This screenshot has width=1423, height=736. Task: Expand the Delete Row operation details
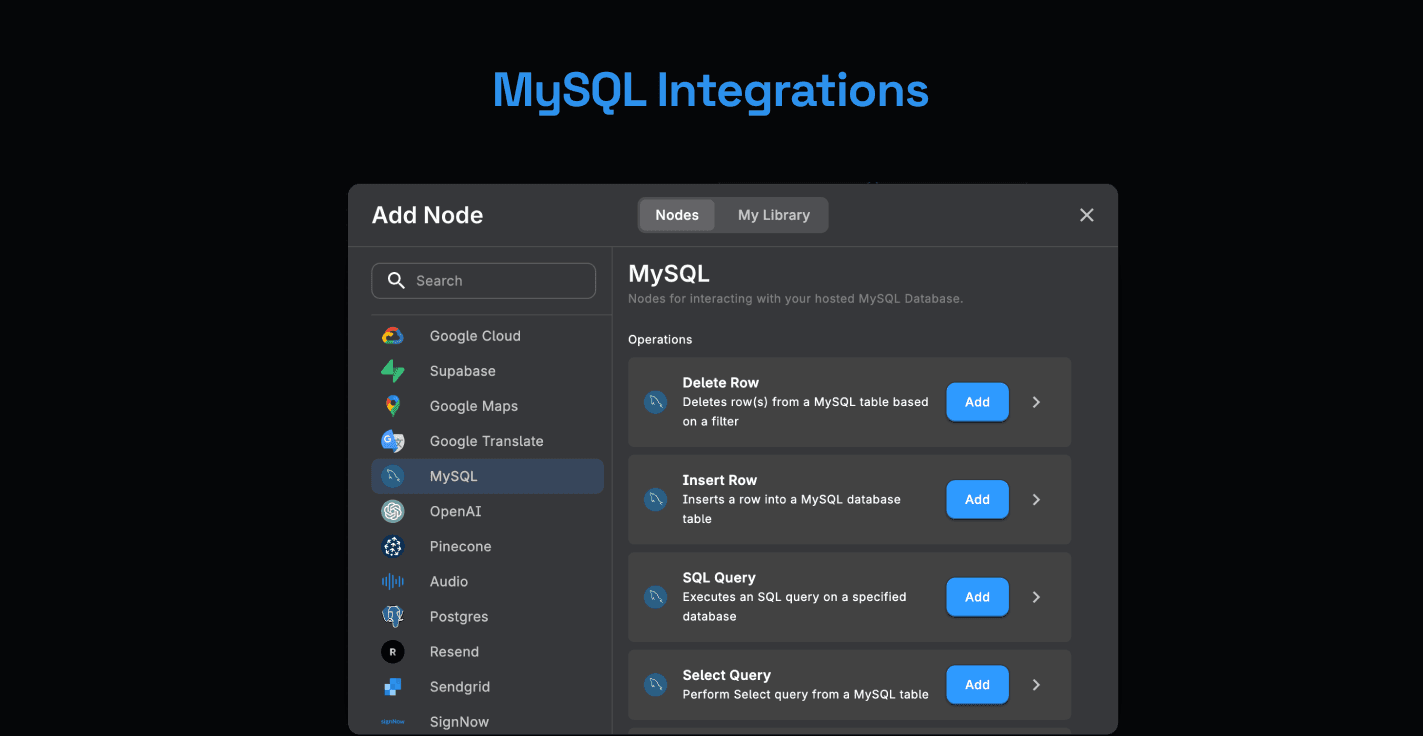(x=1036, y=402)
